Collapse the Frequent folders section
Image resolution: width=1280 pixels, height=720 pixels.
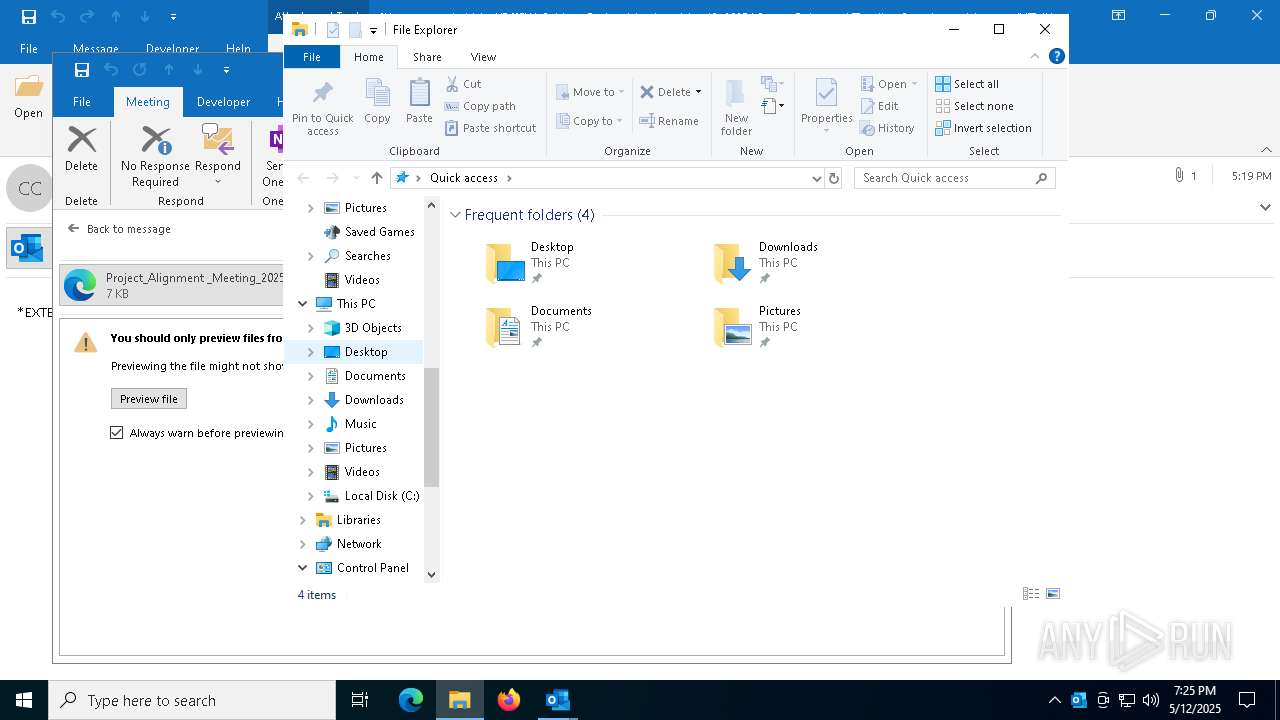click(455, 215)
